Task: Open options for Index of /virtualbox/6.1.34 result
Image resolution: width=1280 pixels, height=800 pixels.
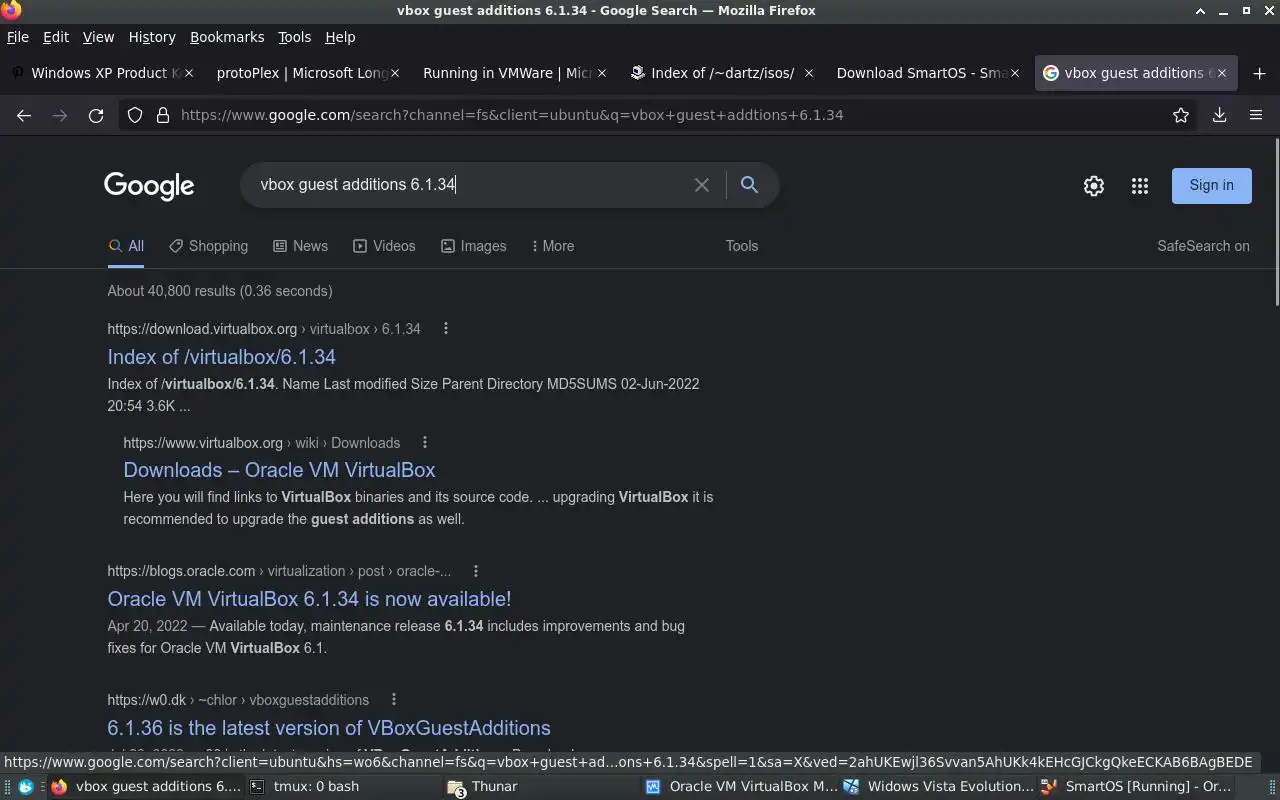Action: (446, 329)
